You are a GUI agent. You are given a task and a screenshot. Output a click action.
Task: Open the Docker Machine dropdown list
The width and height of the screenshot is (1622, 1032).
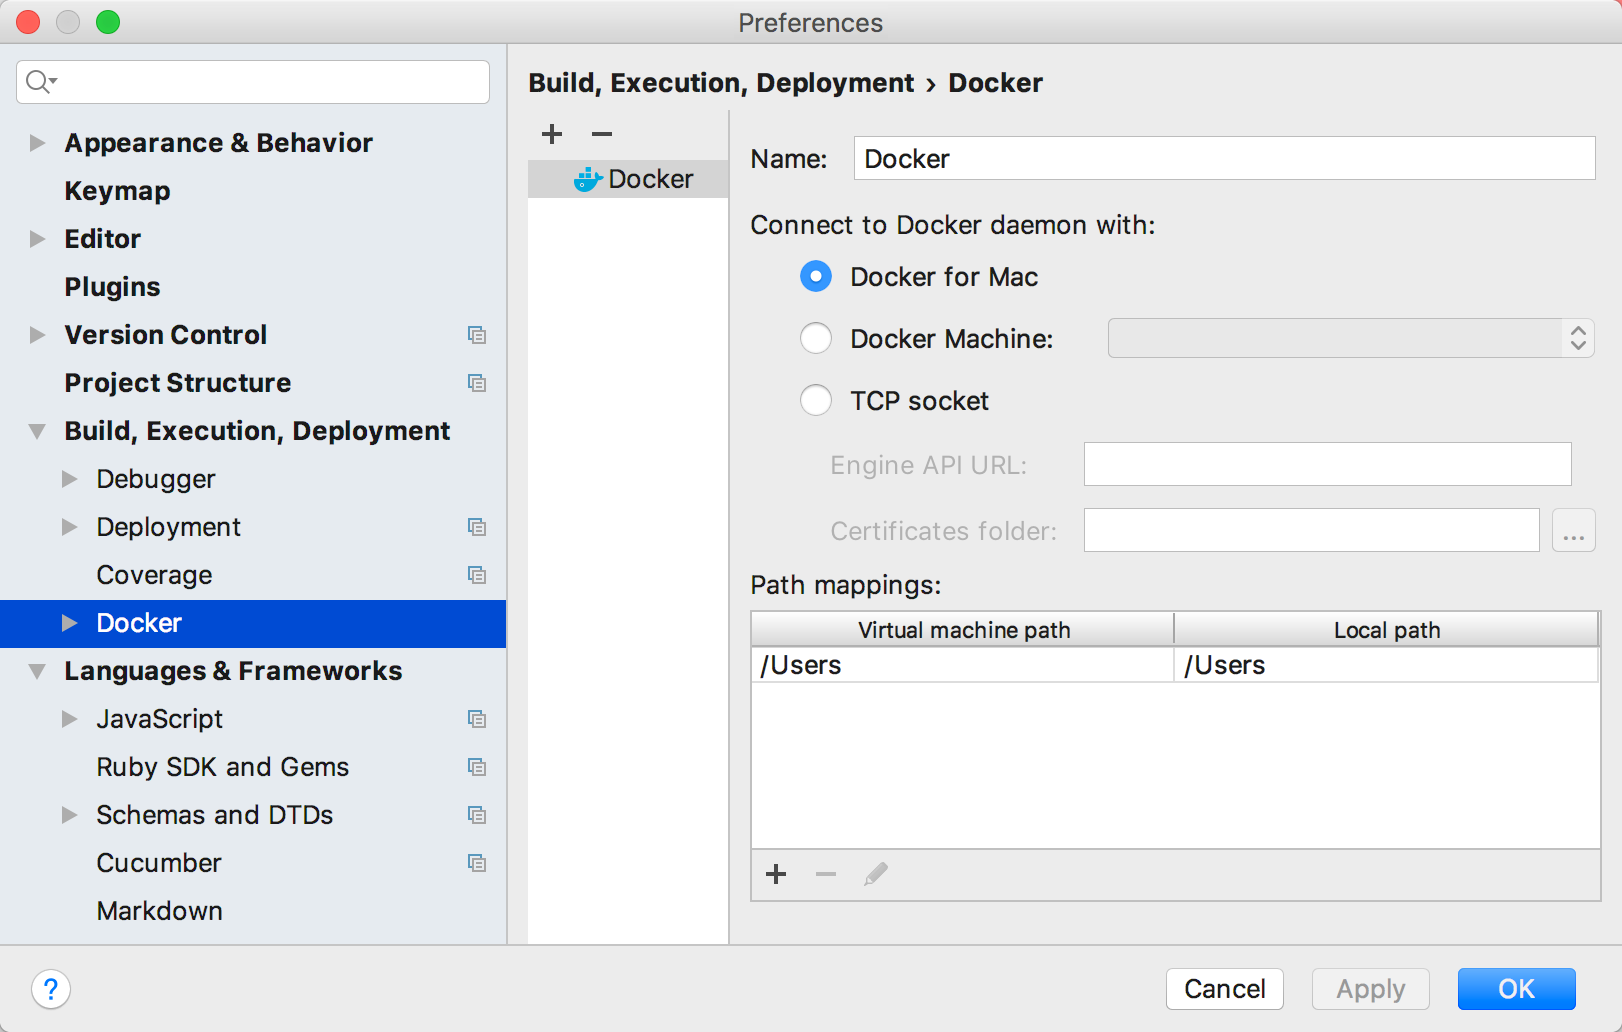point(1351,338)
